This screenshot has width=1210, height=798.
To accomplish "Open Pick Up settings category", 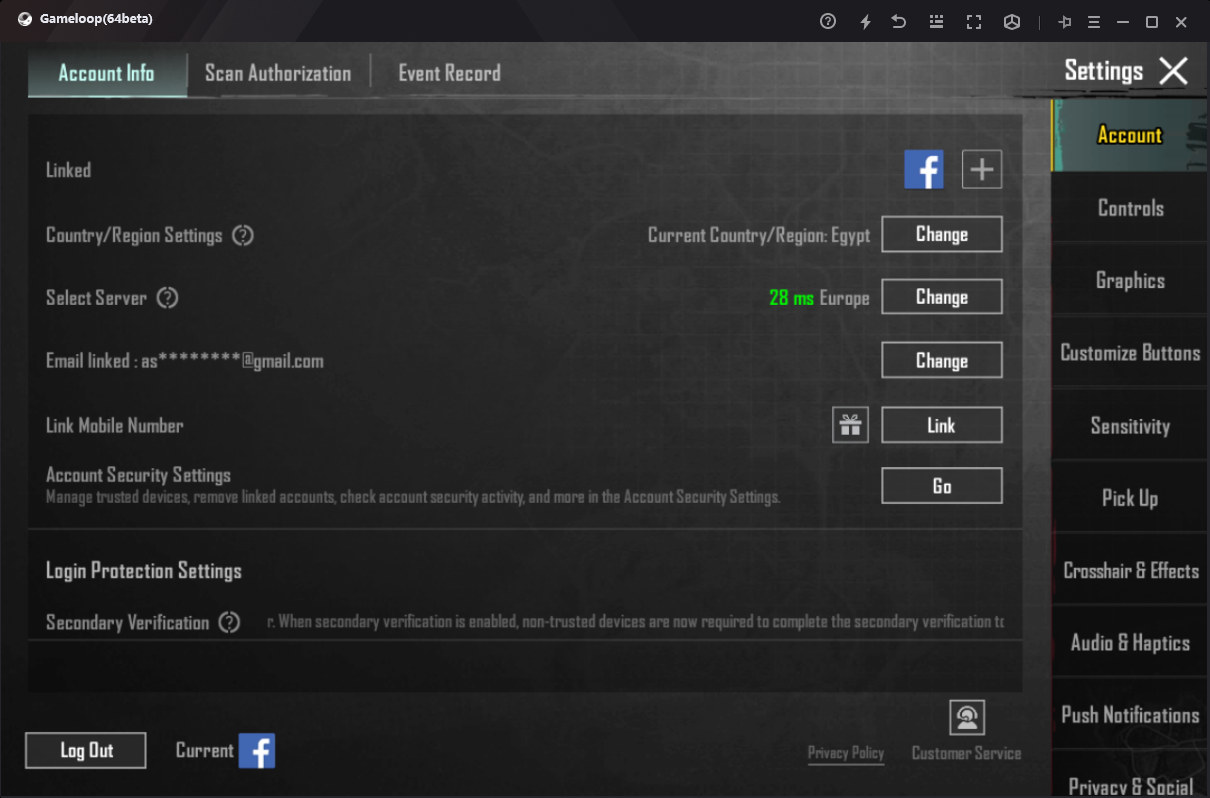I will click(x=1130, y=498).
